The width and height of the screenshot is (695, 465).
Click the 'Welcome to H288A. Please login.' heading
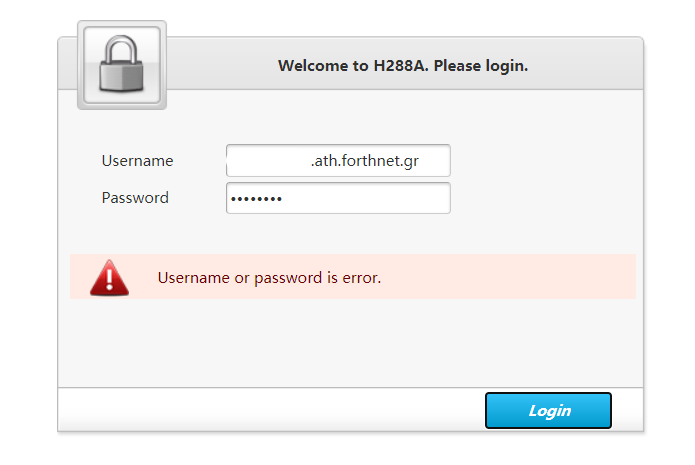[x=403, y=66]
